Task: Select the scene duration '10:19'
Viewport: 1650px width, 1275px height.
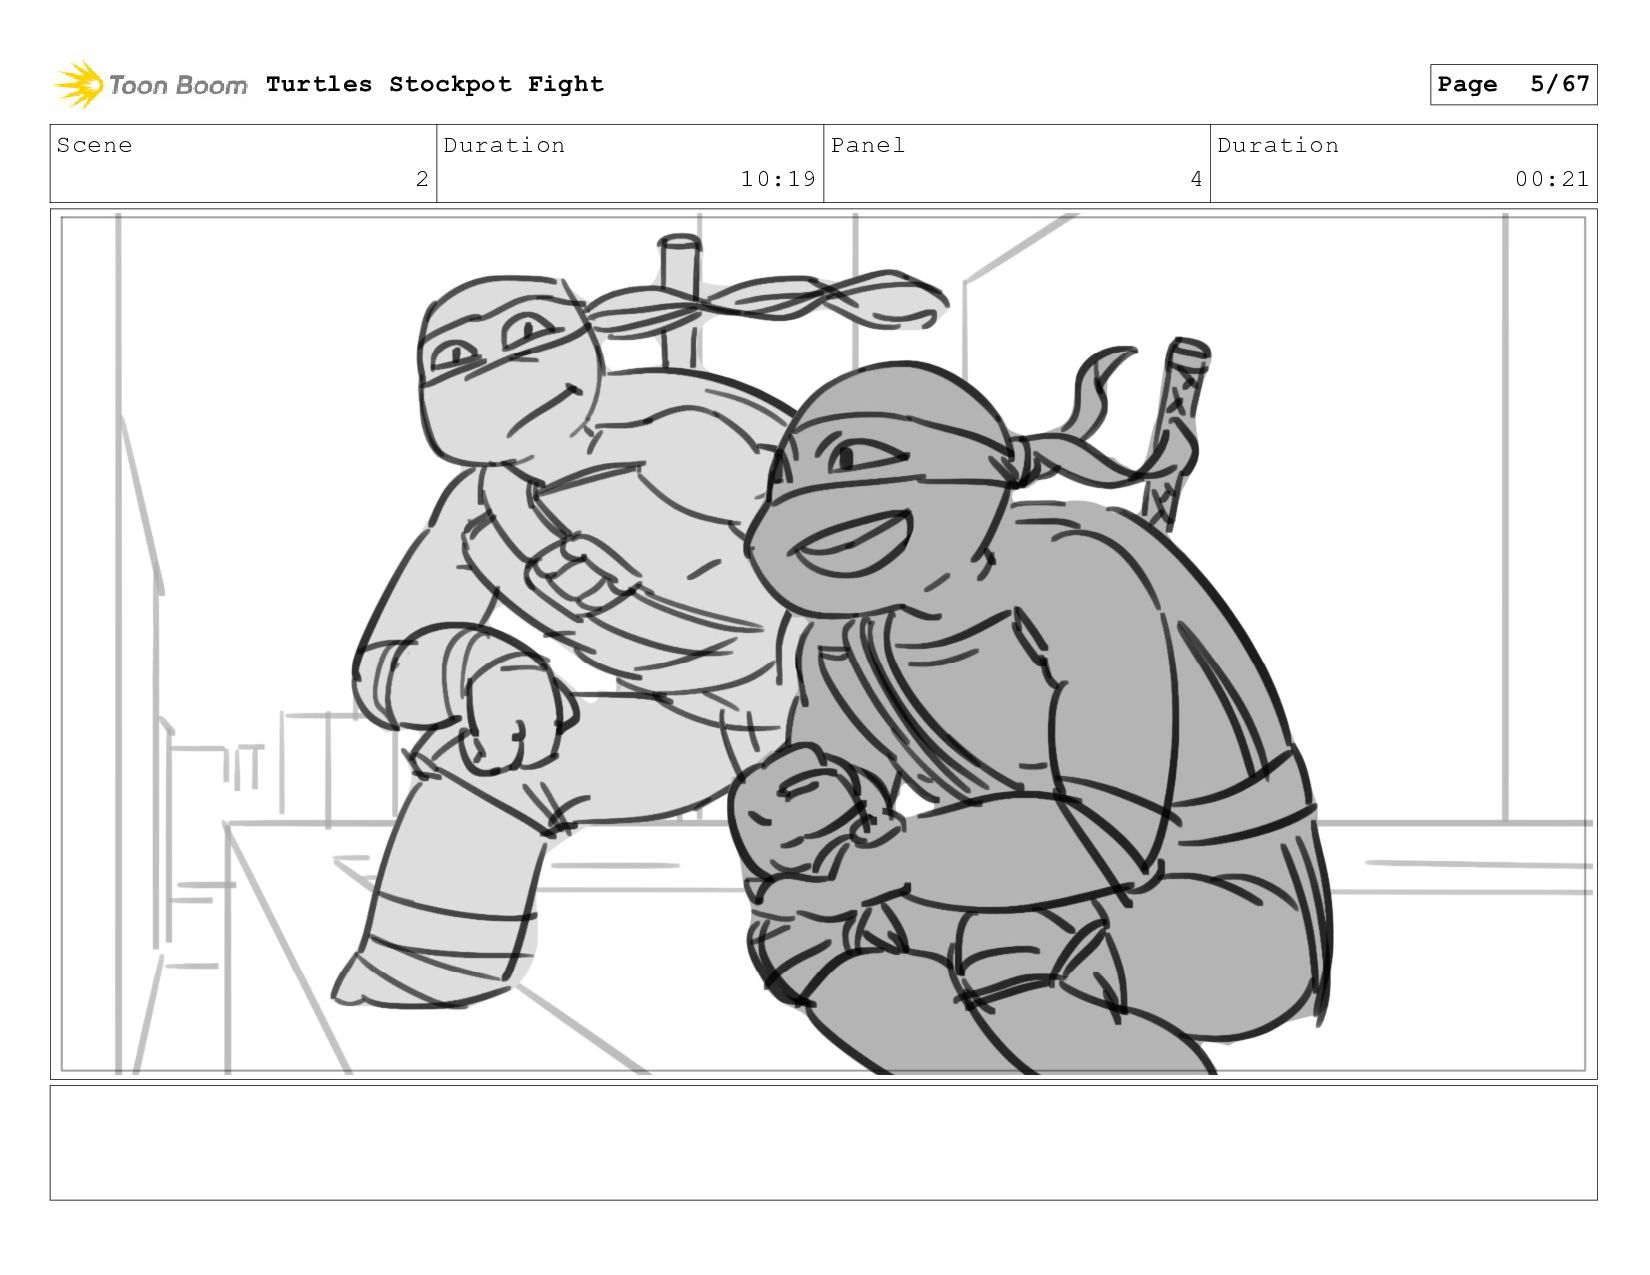Action: [778, 179]
